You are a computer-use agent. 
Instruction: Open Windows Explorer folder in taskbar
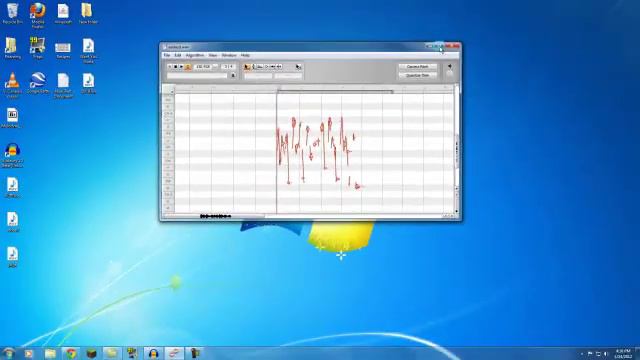(50, 353)
